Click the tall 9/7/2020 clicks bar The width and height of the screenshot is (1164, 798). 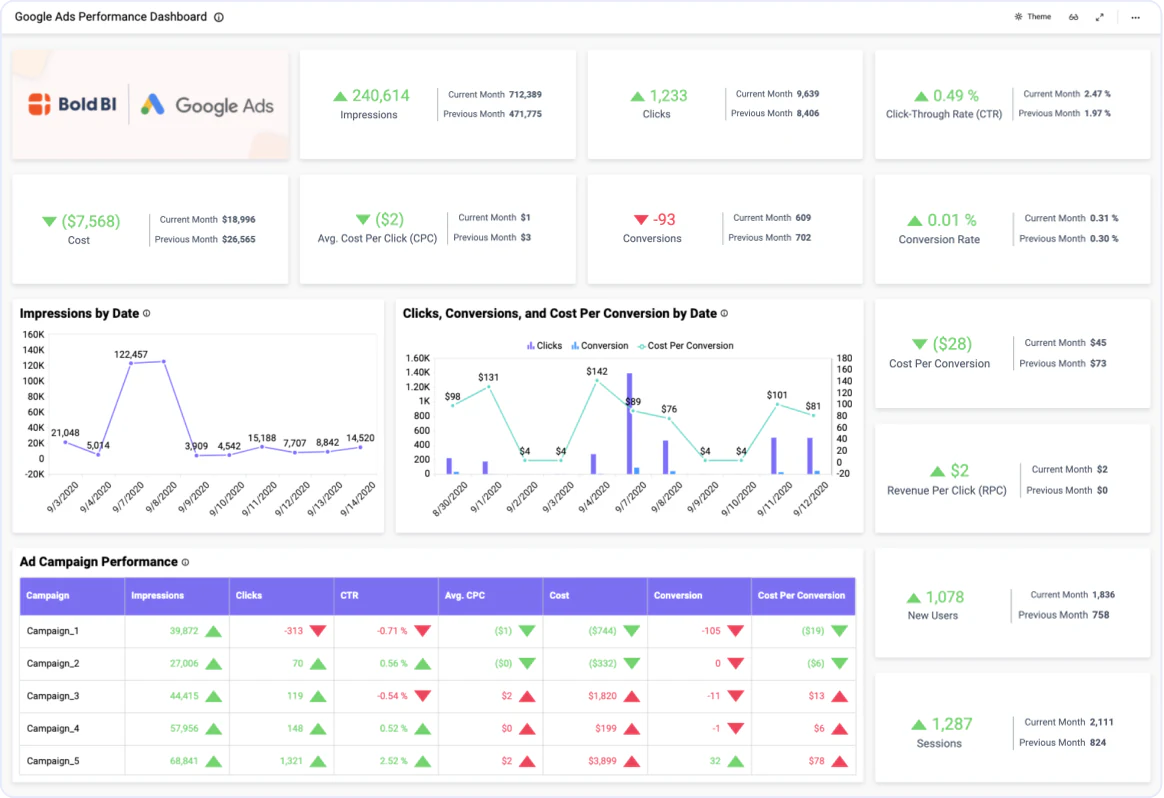(630, 423)
